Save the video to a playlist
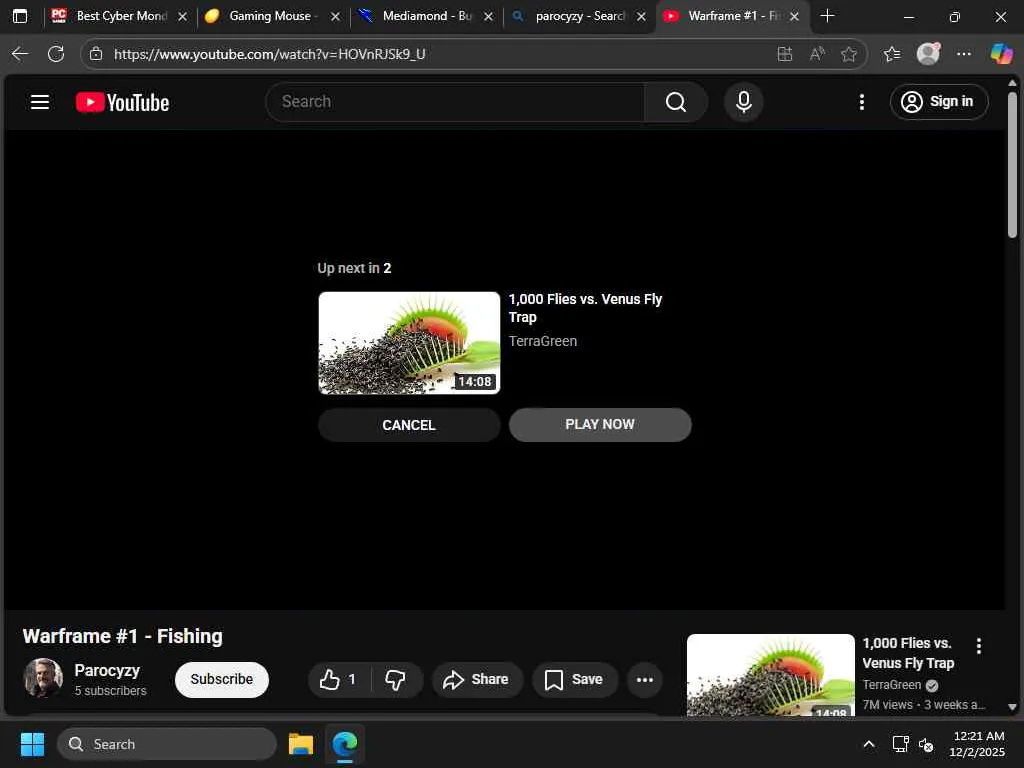 tap(574, 680)
